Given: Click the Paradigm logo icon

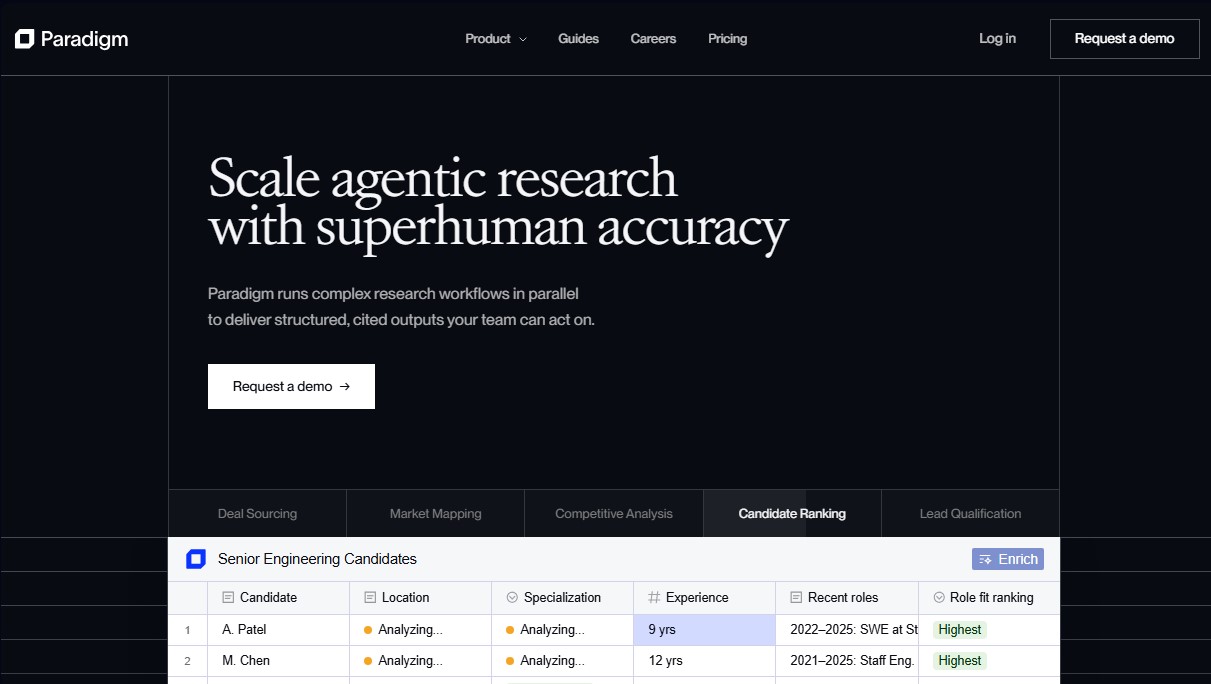Looking at the screenshot, I should click(x=25, y=39).
